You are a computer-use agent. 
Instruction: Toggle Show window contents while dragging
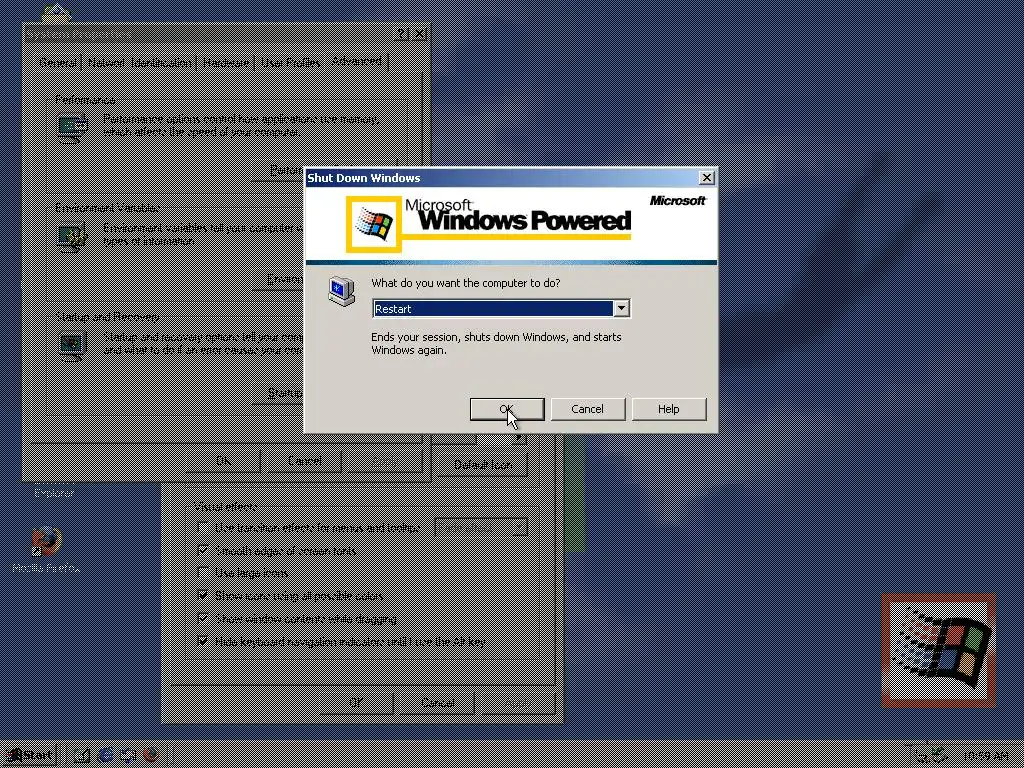coord(203,618)
